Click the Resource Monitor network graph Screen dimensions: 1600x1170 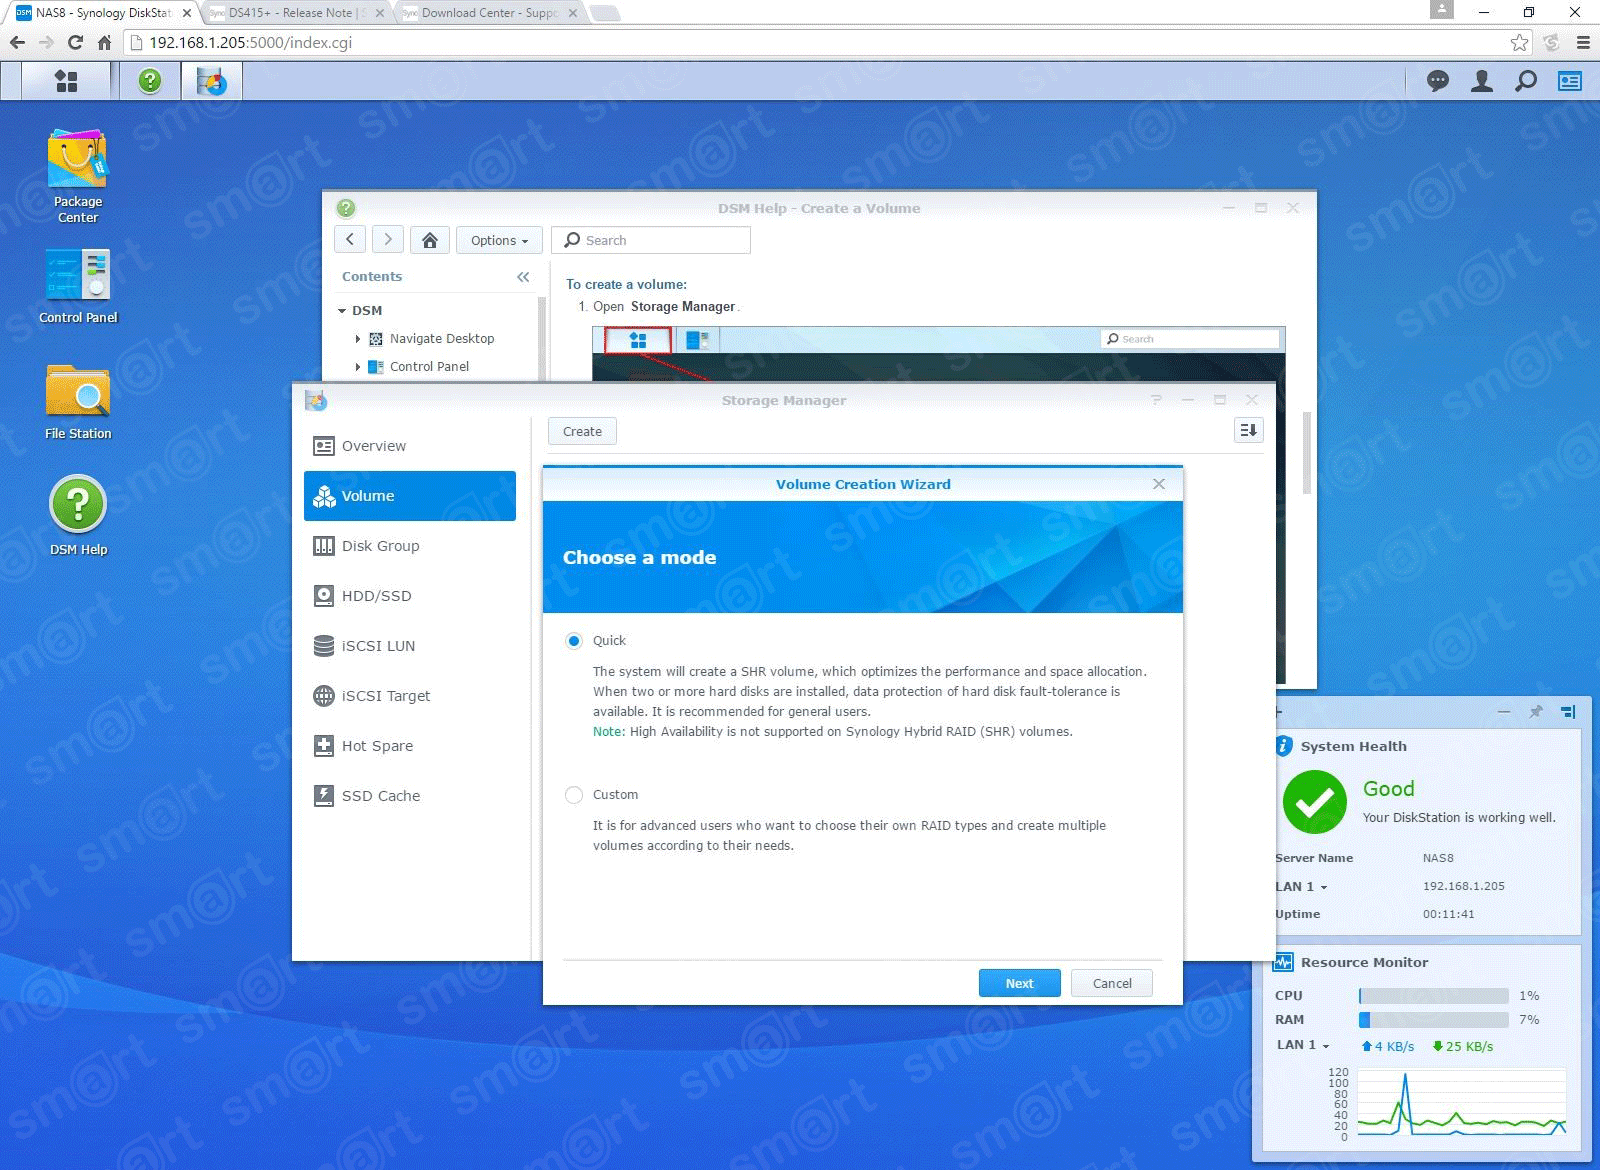(x=1460, y=1103)
